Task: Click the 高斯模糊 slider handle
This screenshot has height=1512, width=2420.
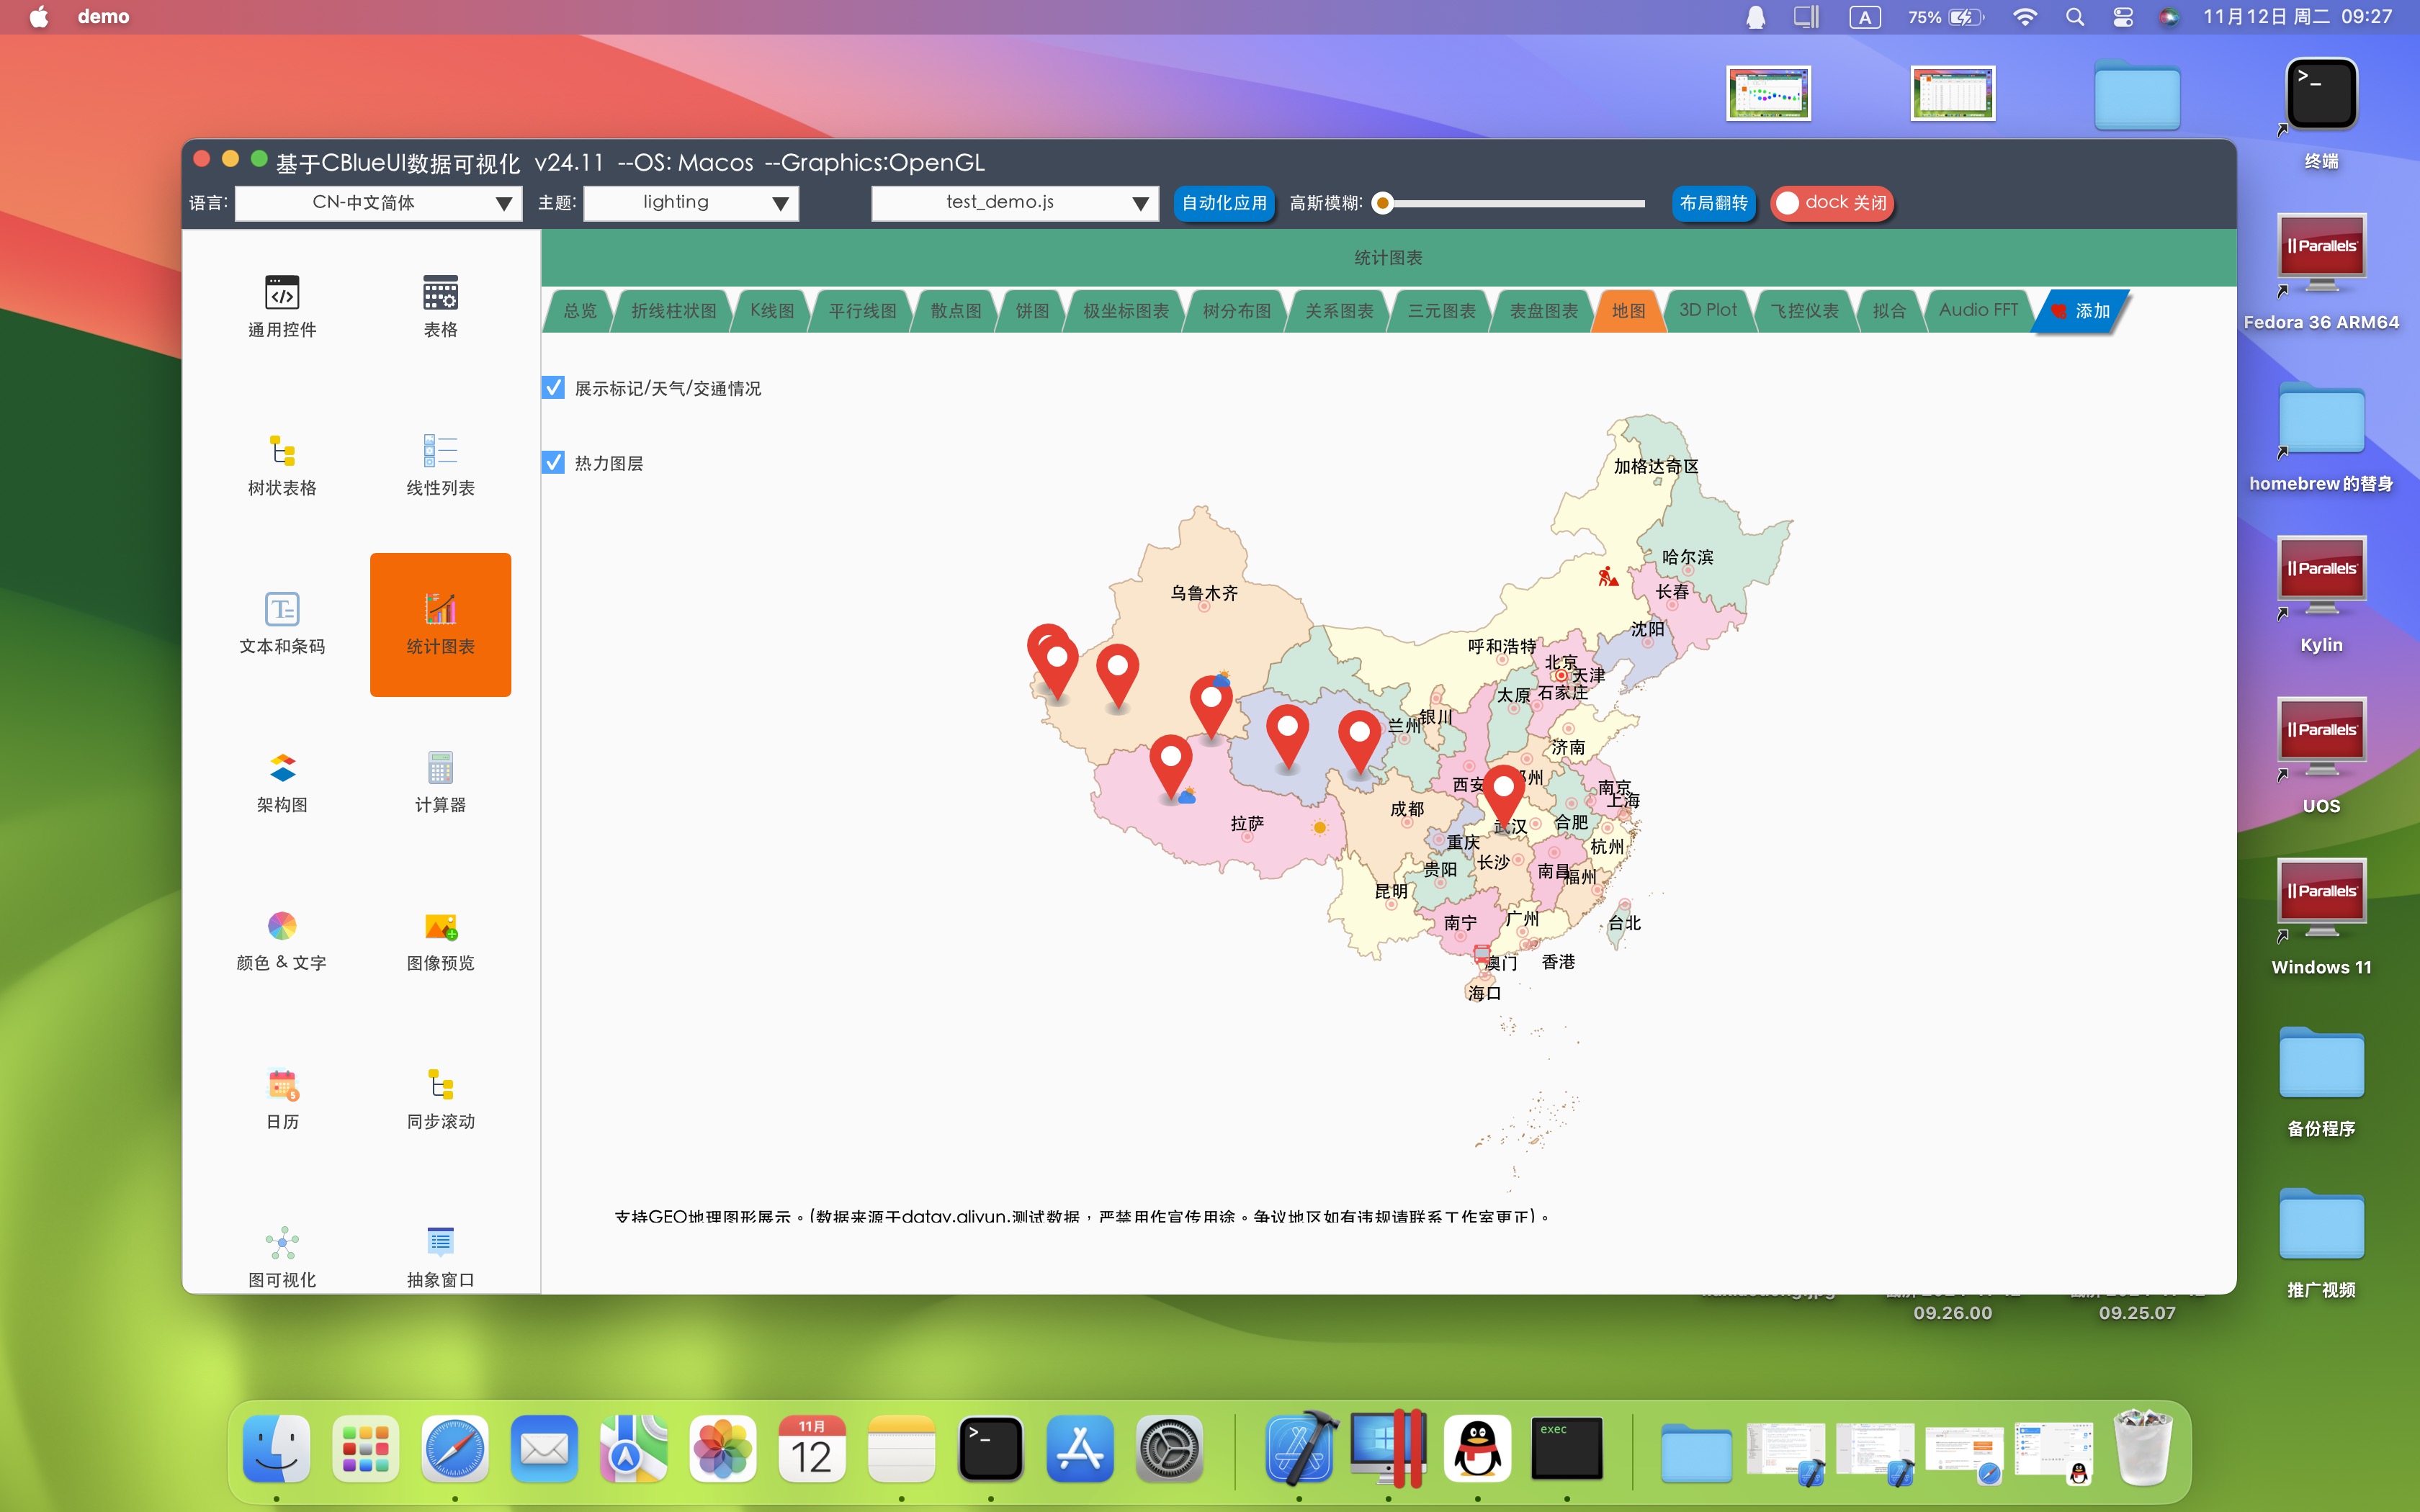Action: 1383,203
